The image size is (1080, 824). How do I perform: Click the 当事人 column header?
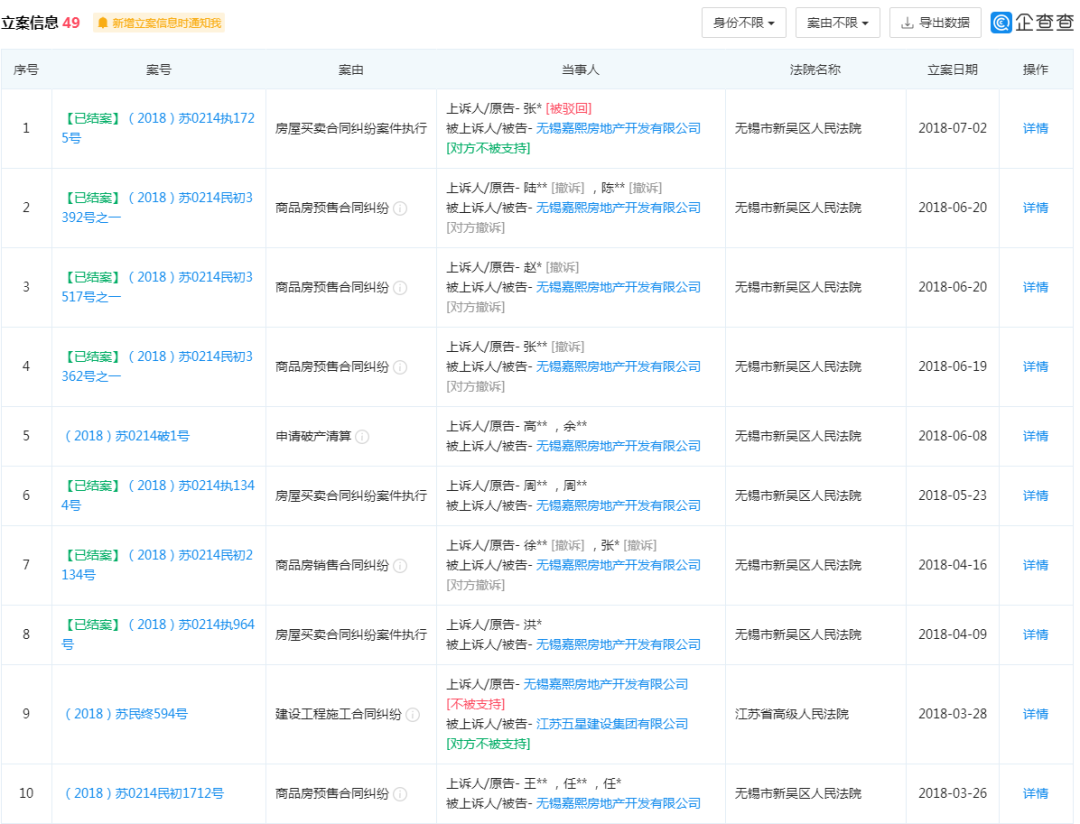tap(581, 70)
